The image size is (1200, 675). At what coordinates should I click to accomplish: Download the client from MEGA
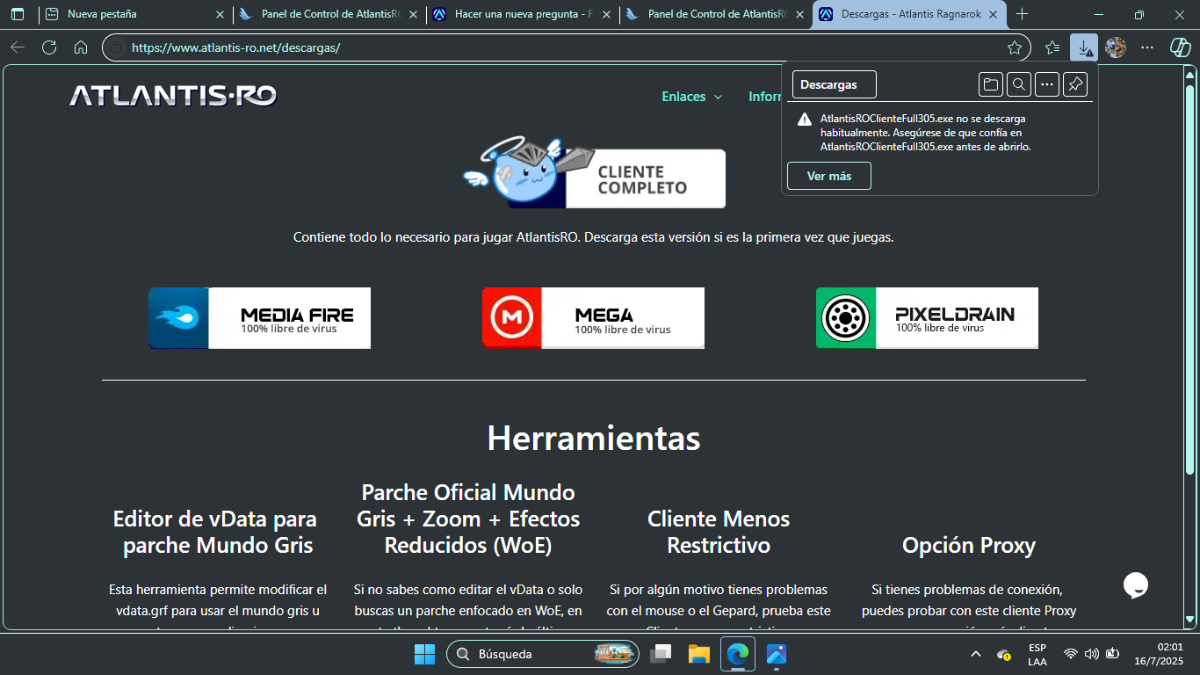click(x=593, y=318)
